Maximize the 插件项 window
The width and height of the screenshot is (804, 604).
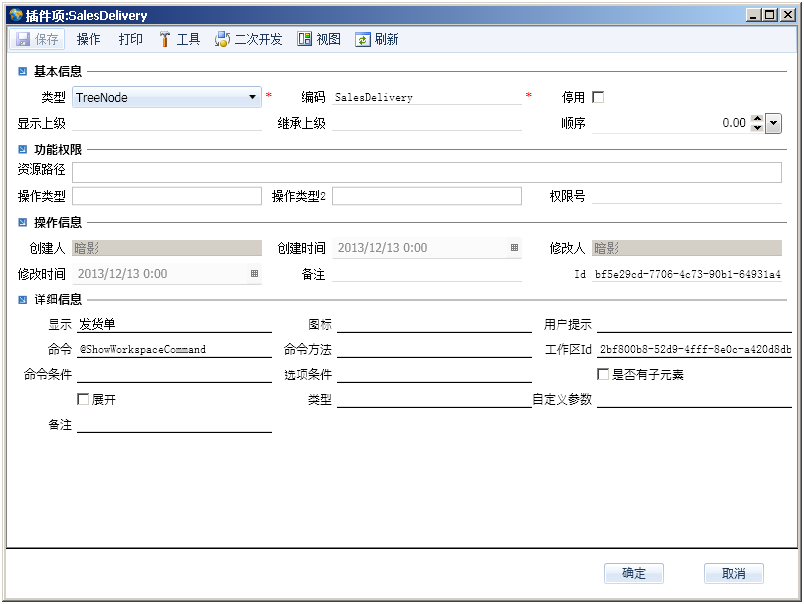click(x=770, y=15)
